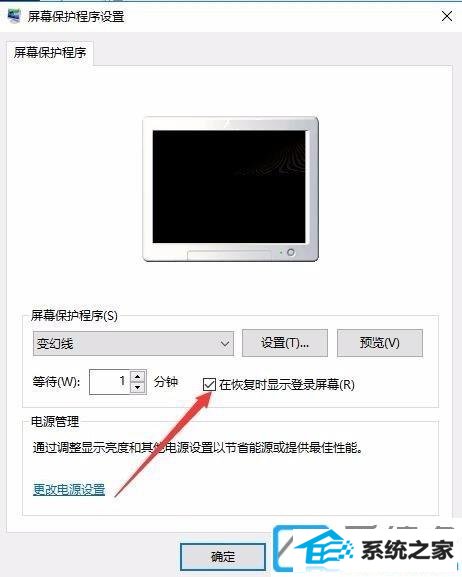Uncheck 在恢复时显示登录屏幕 checkbox
This screenshot has height=577, width=462.
(x=209, y=385)
